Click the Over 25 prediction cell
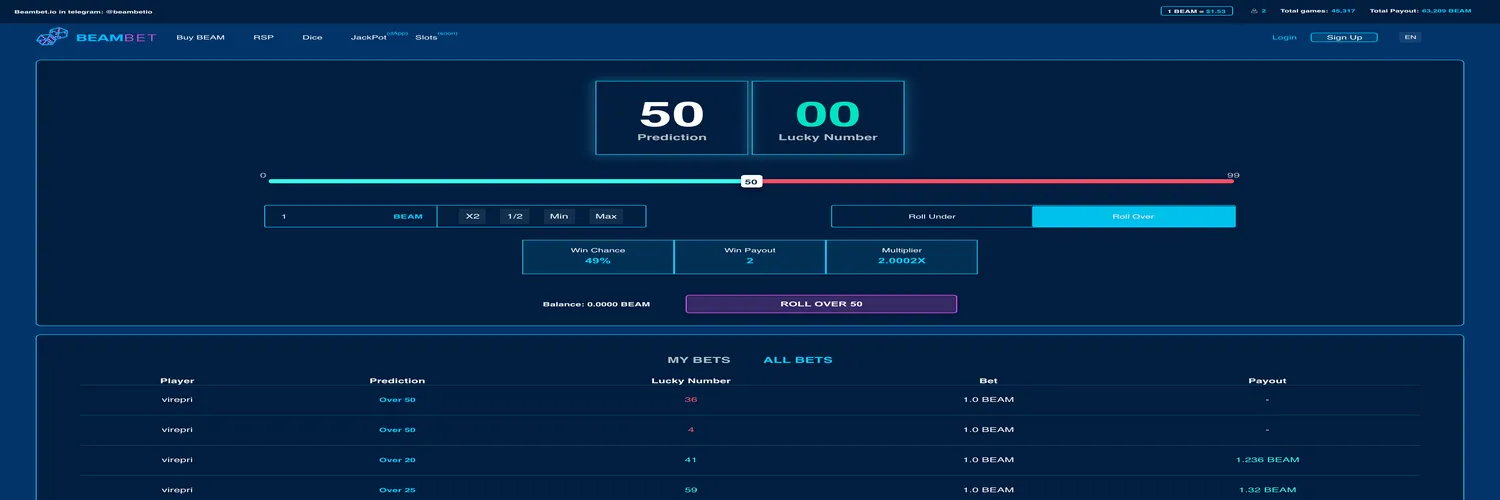This screenshot has height=500, width=1500. [x=397, y=490]
